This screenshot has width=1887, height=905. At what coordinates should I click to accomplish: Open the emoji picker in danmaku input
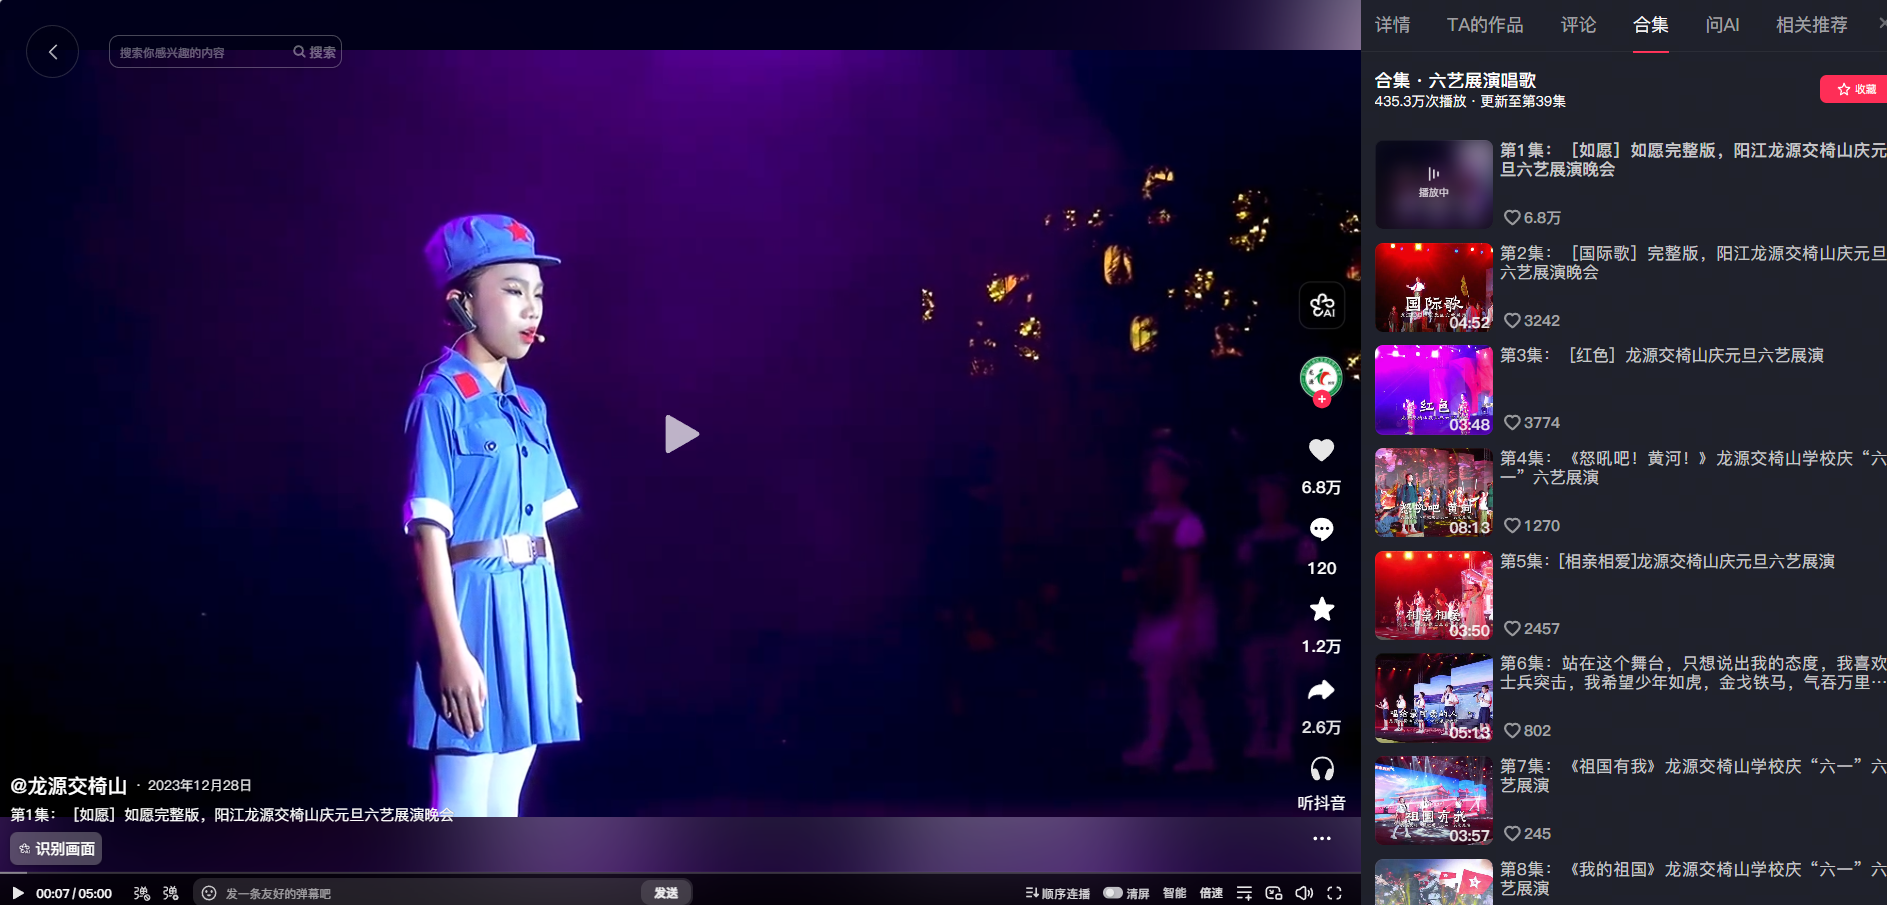pos(209,893)
